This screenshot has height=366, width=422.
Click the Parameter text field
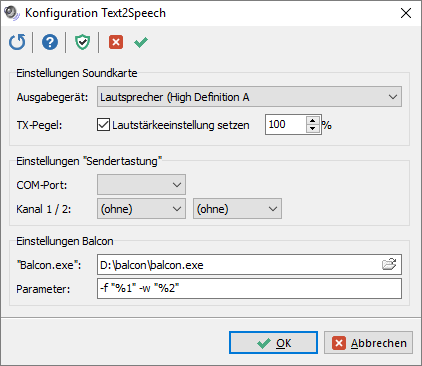click(x=249, y=288)
